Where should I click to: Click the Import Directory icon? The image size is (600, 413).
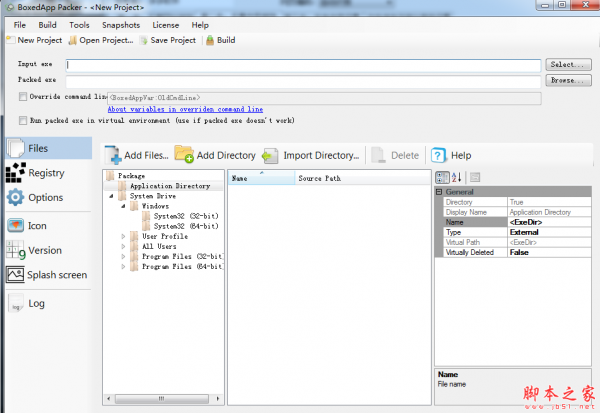click(270, 155)
